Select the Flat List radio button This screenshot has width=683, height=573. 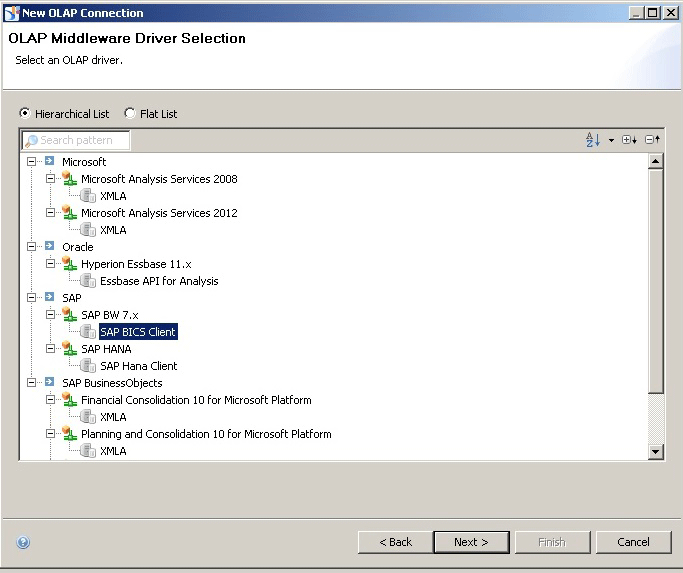[129, 113]
